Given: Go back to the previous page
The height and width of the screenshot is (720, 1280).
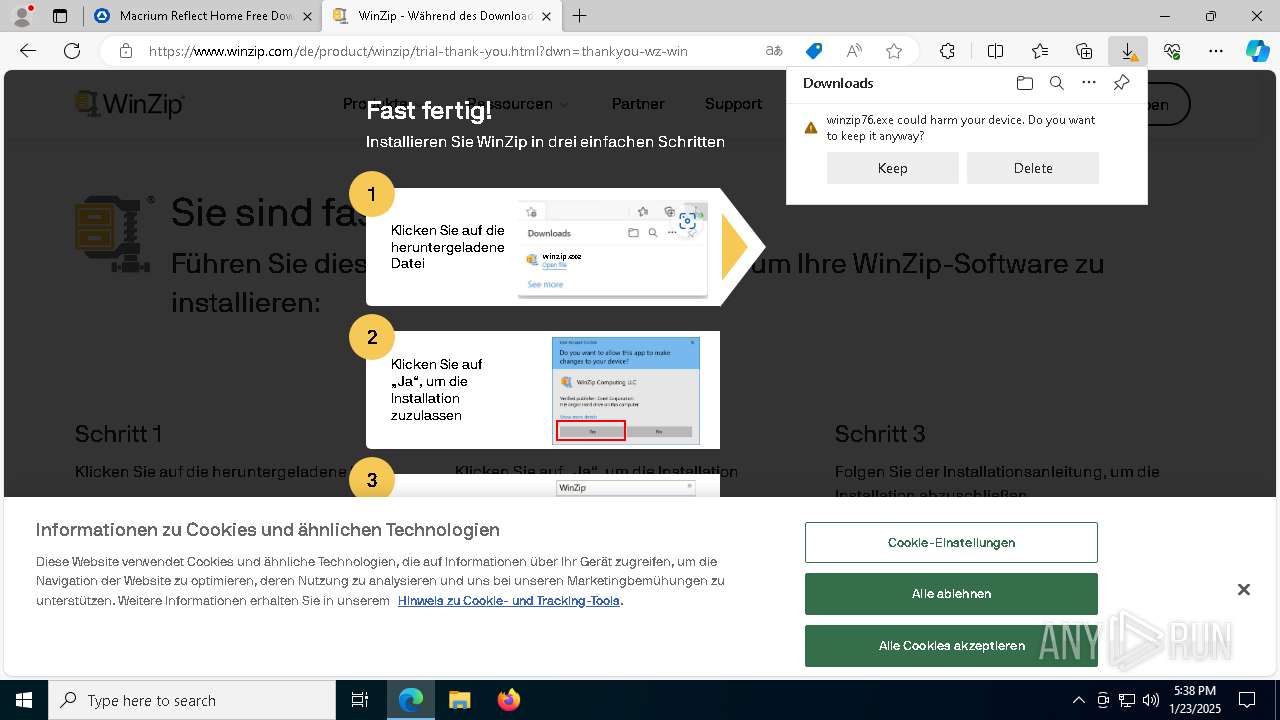Looking at the screenshot, I should point(28,51).
